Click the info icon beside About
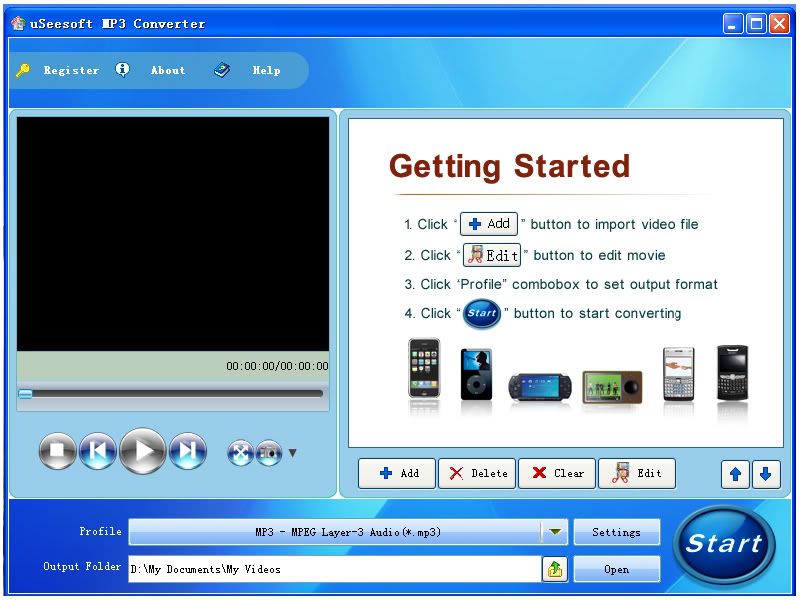 (122, 69)
